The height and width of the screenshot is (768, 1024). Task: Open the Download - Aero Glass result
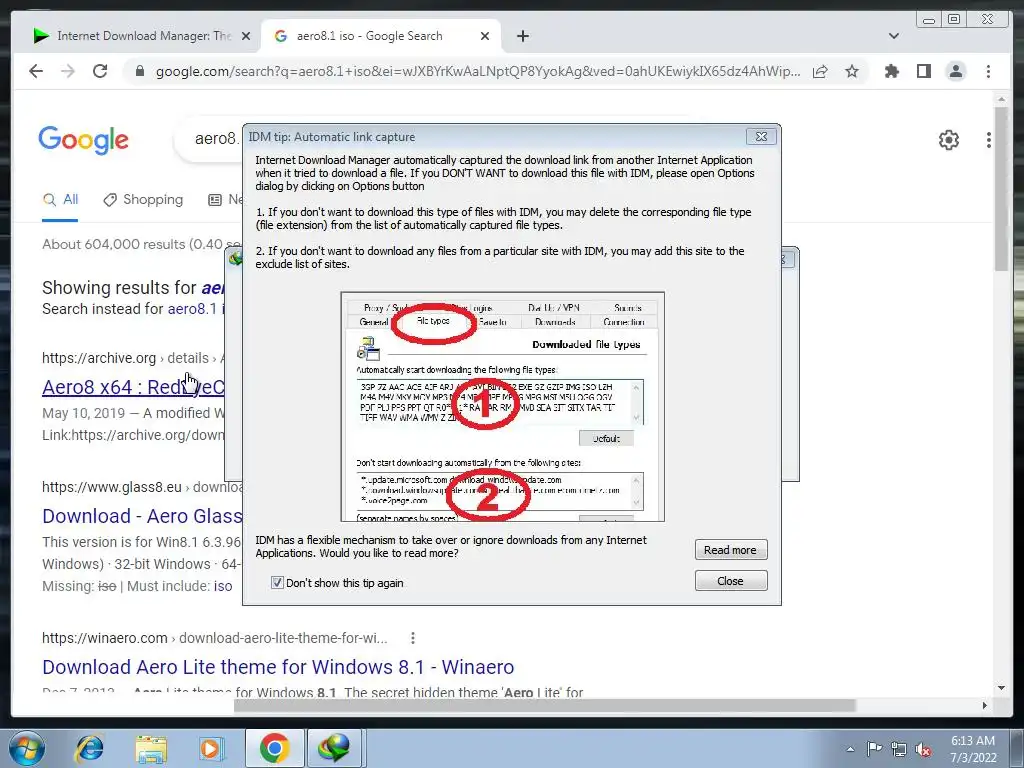pos(142,516)
